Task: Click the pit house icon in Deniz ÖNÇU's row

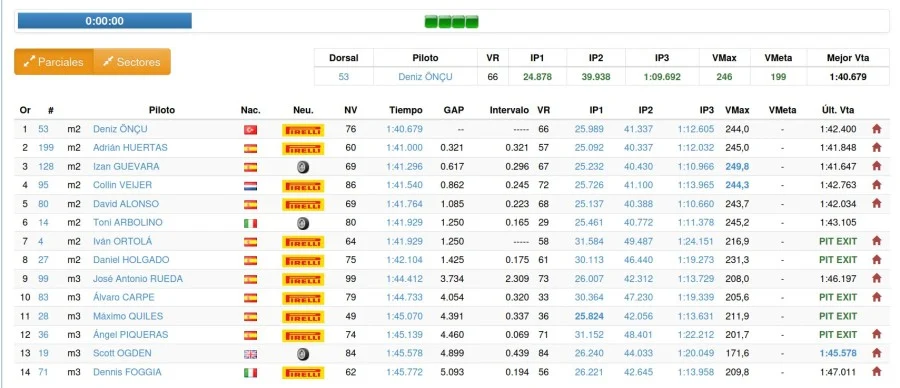Action: [876, 129]
